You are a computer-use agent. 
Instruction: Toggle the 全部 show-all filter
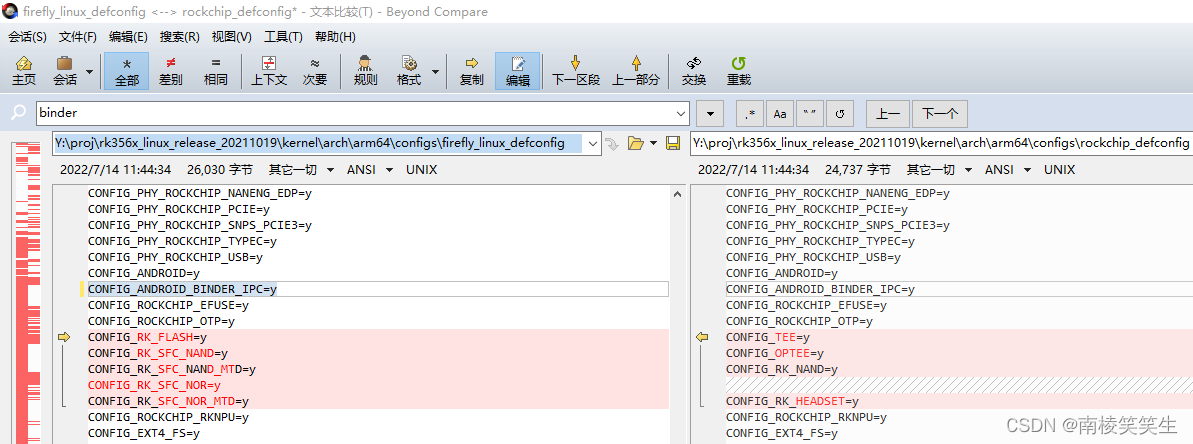click(x=126, y=71)
